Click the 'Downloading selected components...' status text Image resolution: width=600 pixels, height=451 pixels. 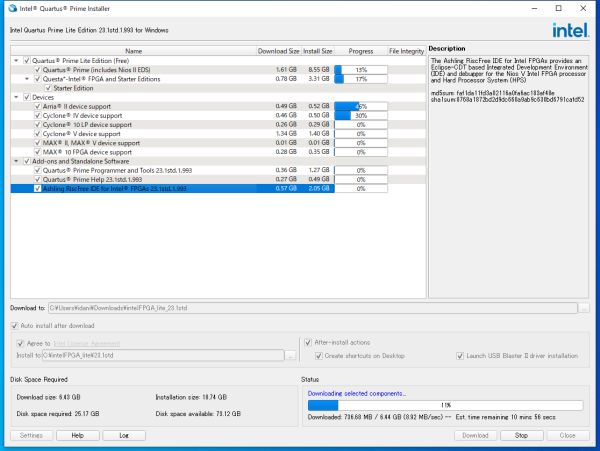tap(357, 393)
